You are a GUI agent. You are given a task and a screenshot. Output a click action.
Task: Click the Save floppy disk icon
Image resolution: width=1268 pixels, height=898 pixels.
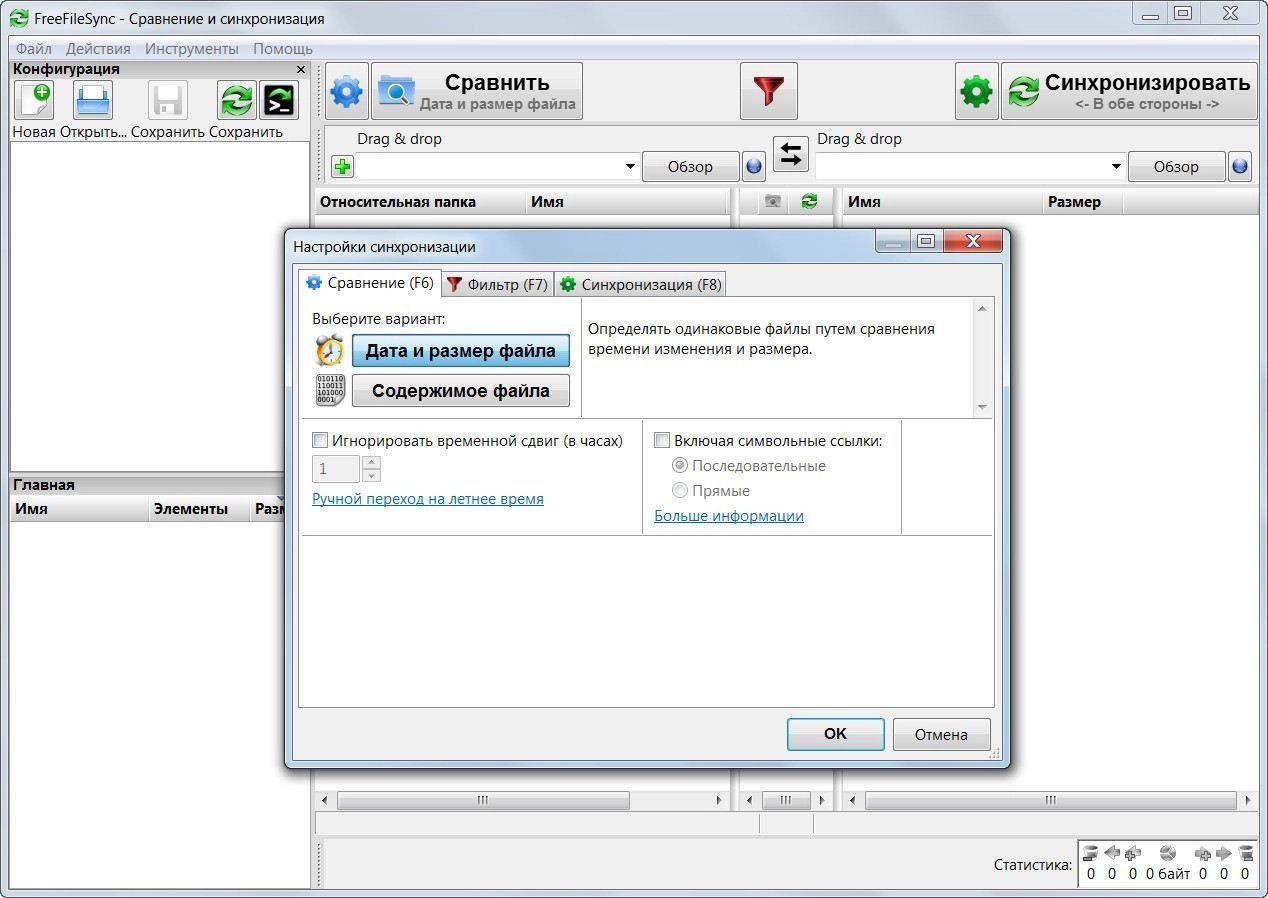[167, 100]
